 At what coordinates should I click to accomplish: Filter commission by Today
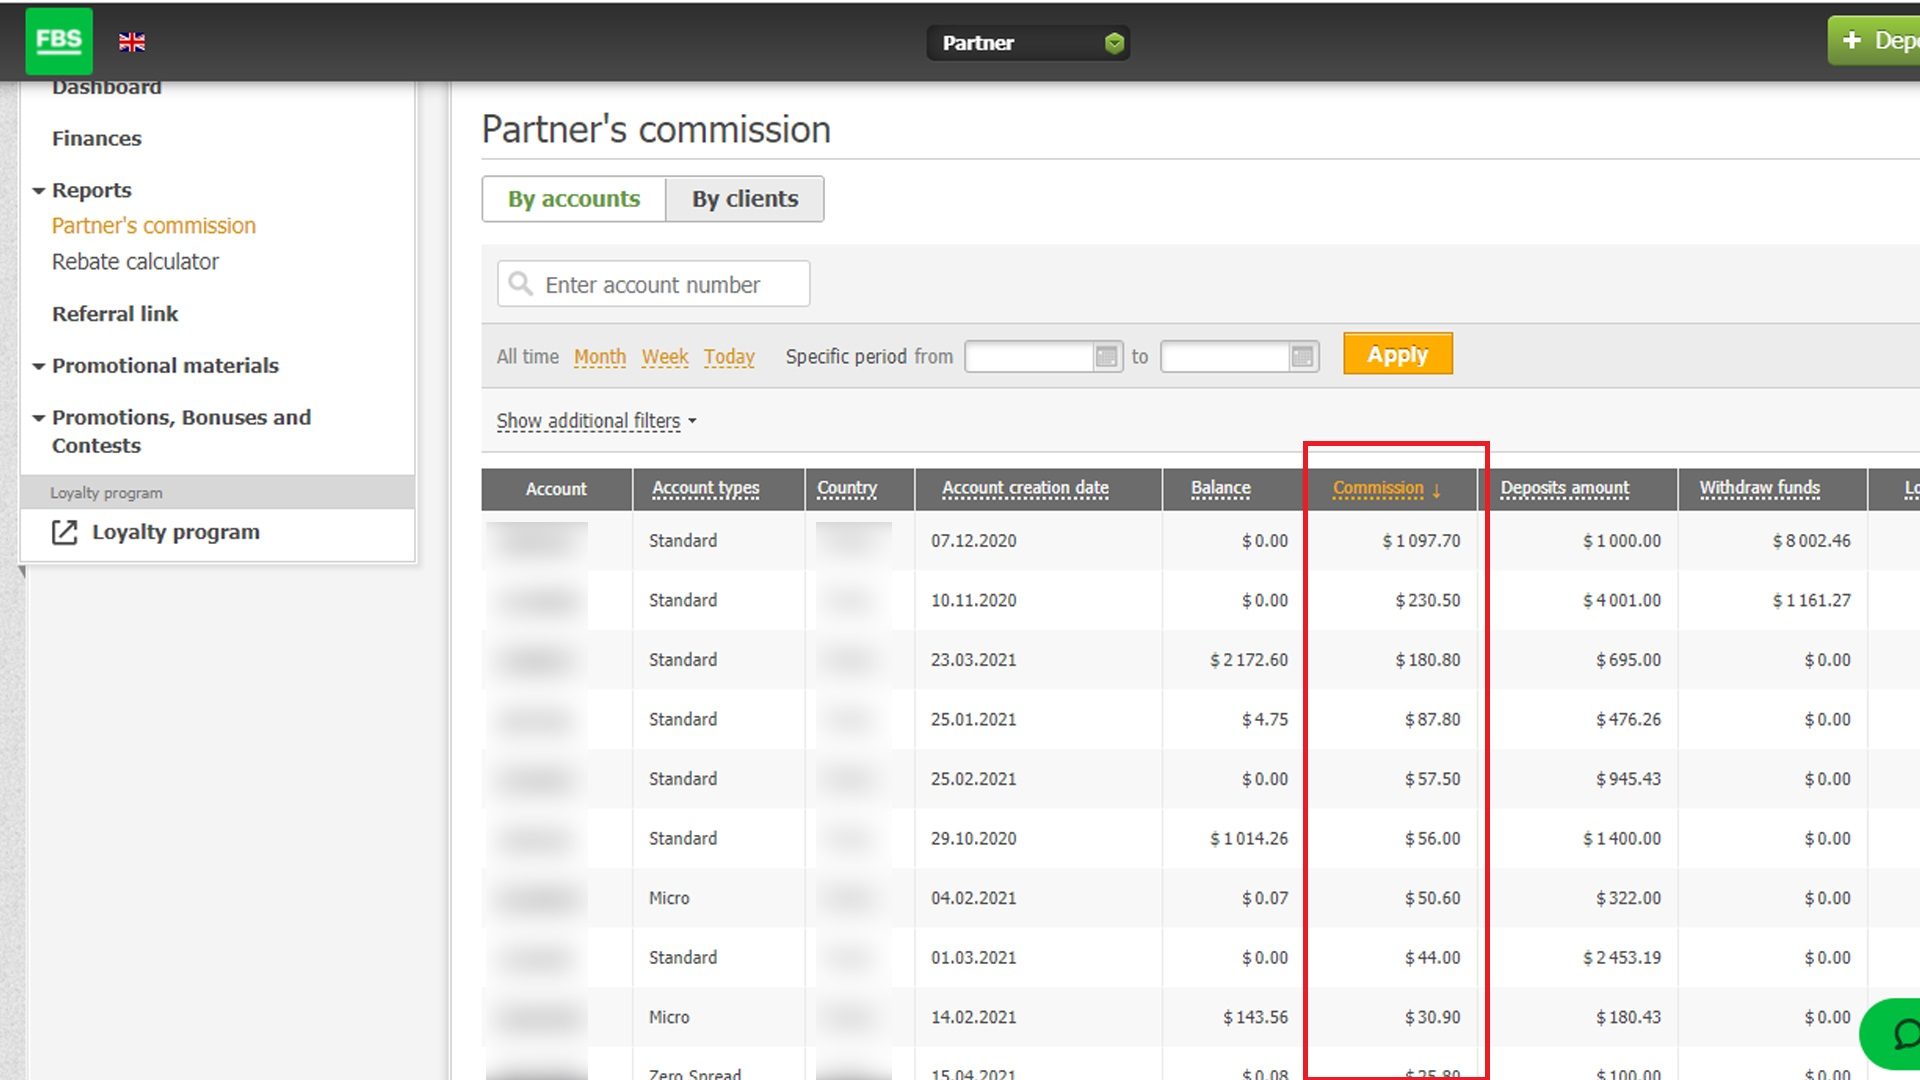tap(729, 357)
